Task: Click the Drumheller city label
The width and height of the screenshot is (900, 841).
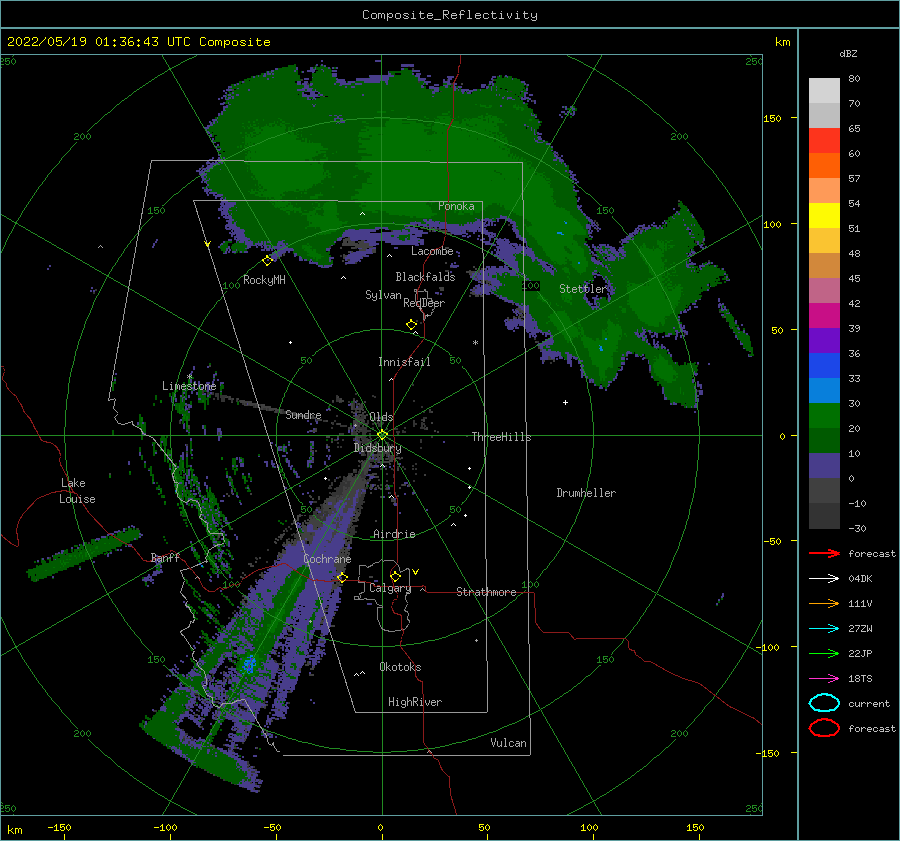Action: pos(586,493)
